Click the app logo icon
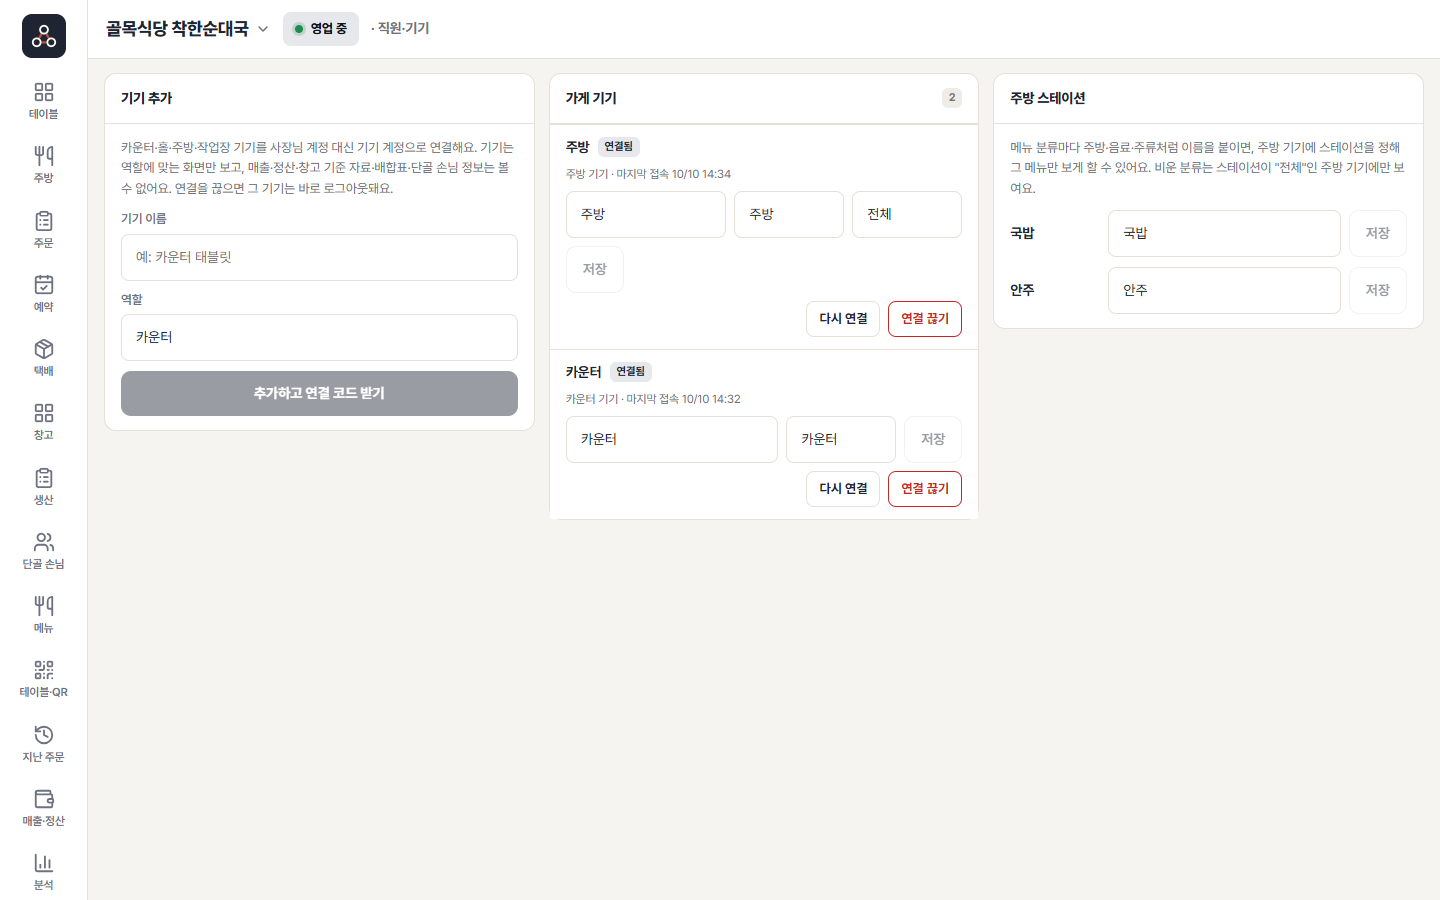1440x900 pixels. pos(44,36)
